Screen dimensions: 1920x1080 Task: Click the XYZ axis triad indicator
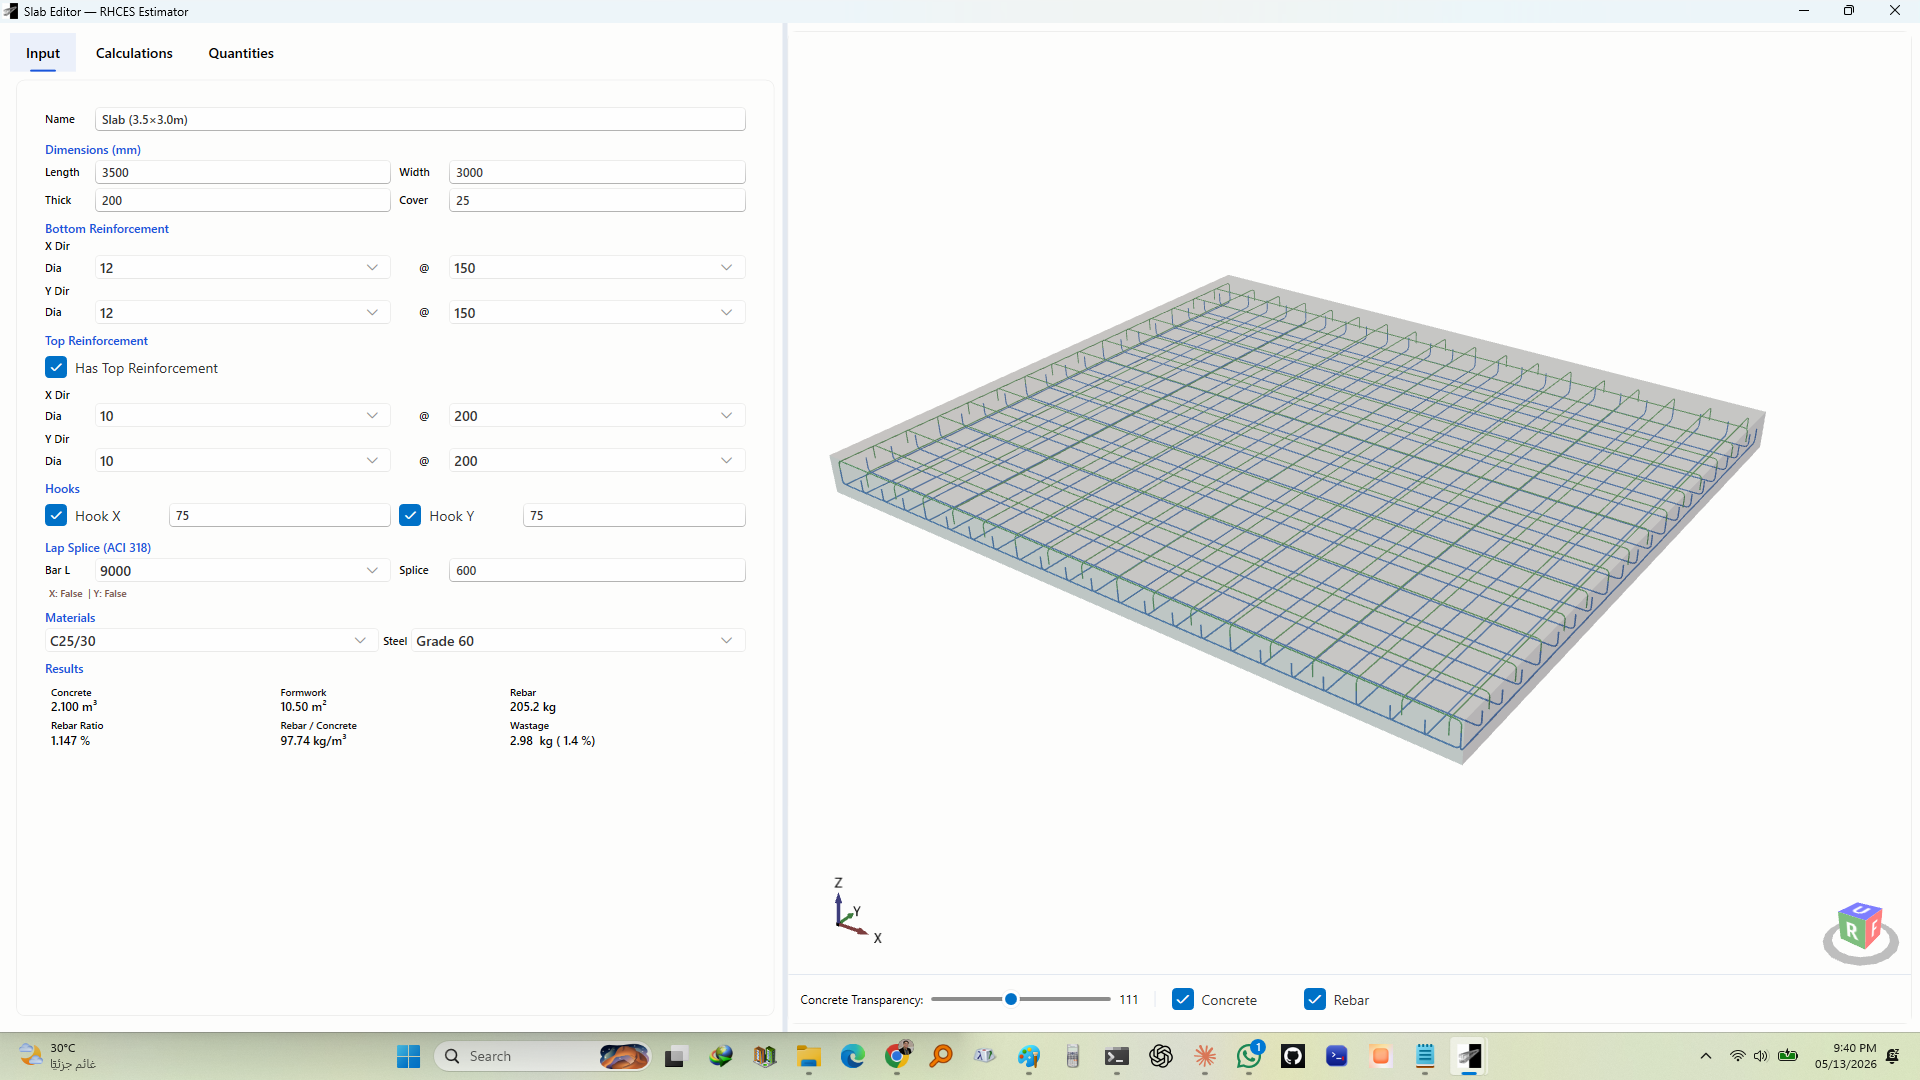pyautogui.click(x=857, y=910)
